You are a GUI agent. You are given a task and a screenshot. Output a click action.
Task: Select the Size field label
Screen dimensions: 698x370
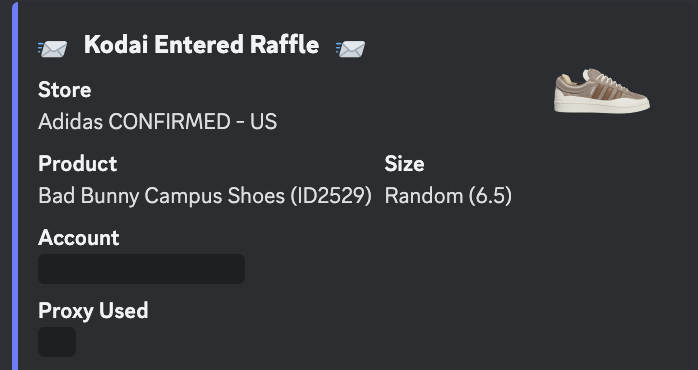coord(404,164)
